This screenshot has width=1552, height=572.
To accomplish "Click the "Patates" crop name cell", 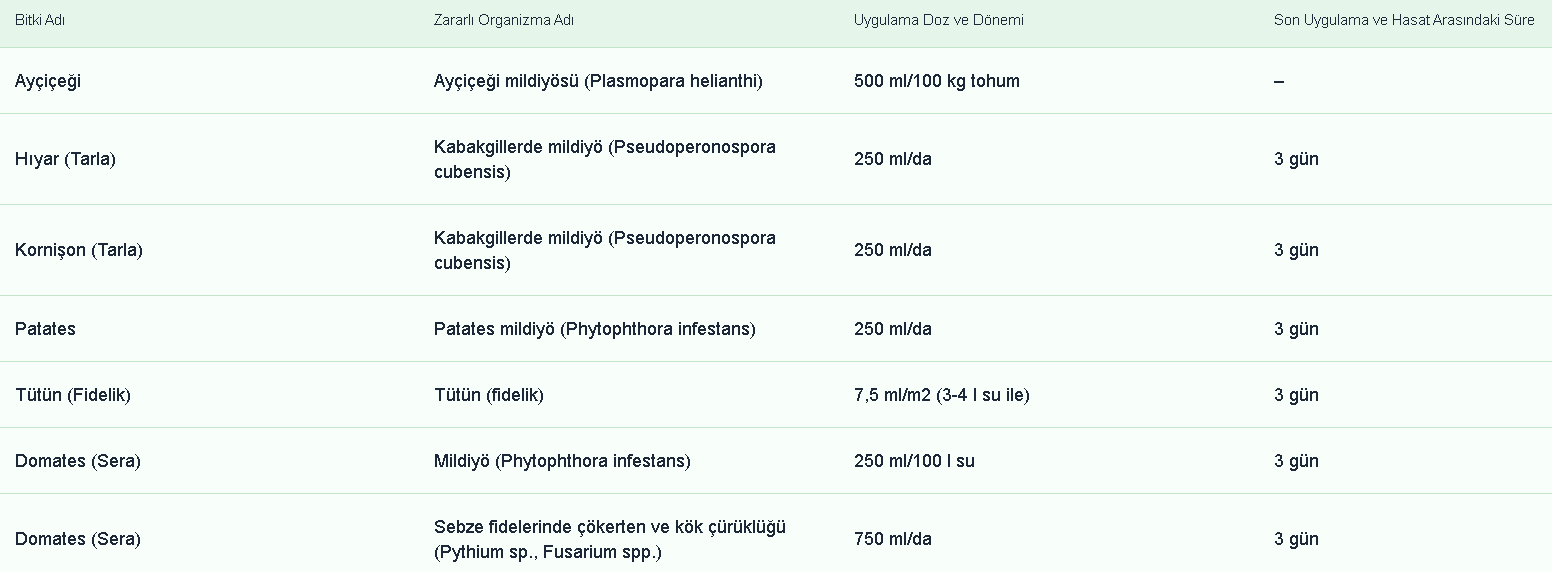I will 45,329.
